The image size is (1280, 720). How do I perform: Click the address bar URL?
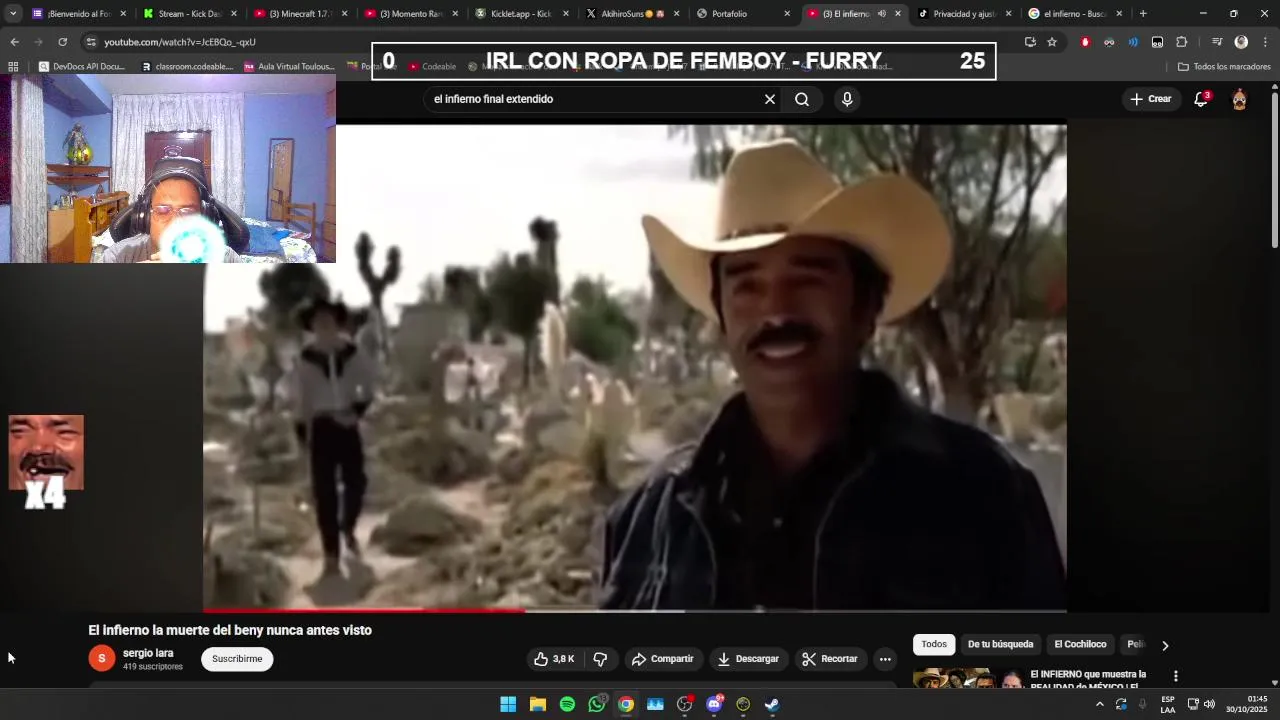tap(180, 42)
